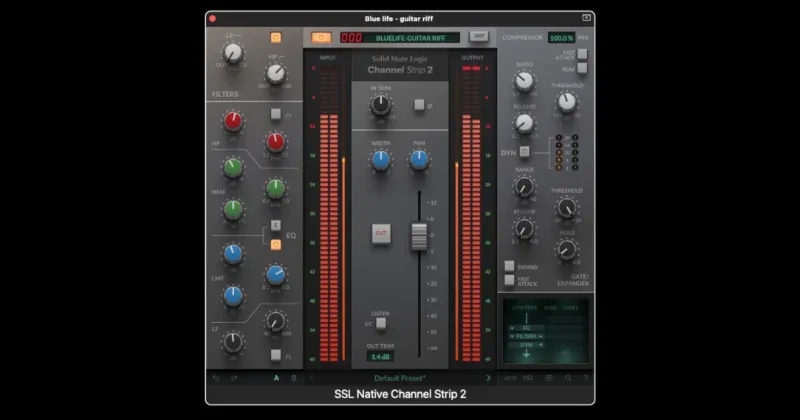Click the gate Threshold knob
Viewport: 800px width, 420px height.
(x=566, y=207)
